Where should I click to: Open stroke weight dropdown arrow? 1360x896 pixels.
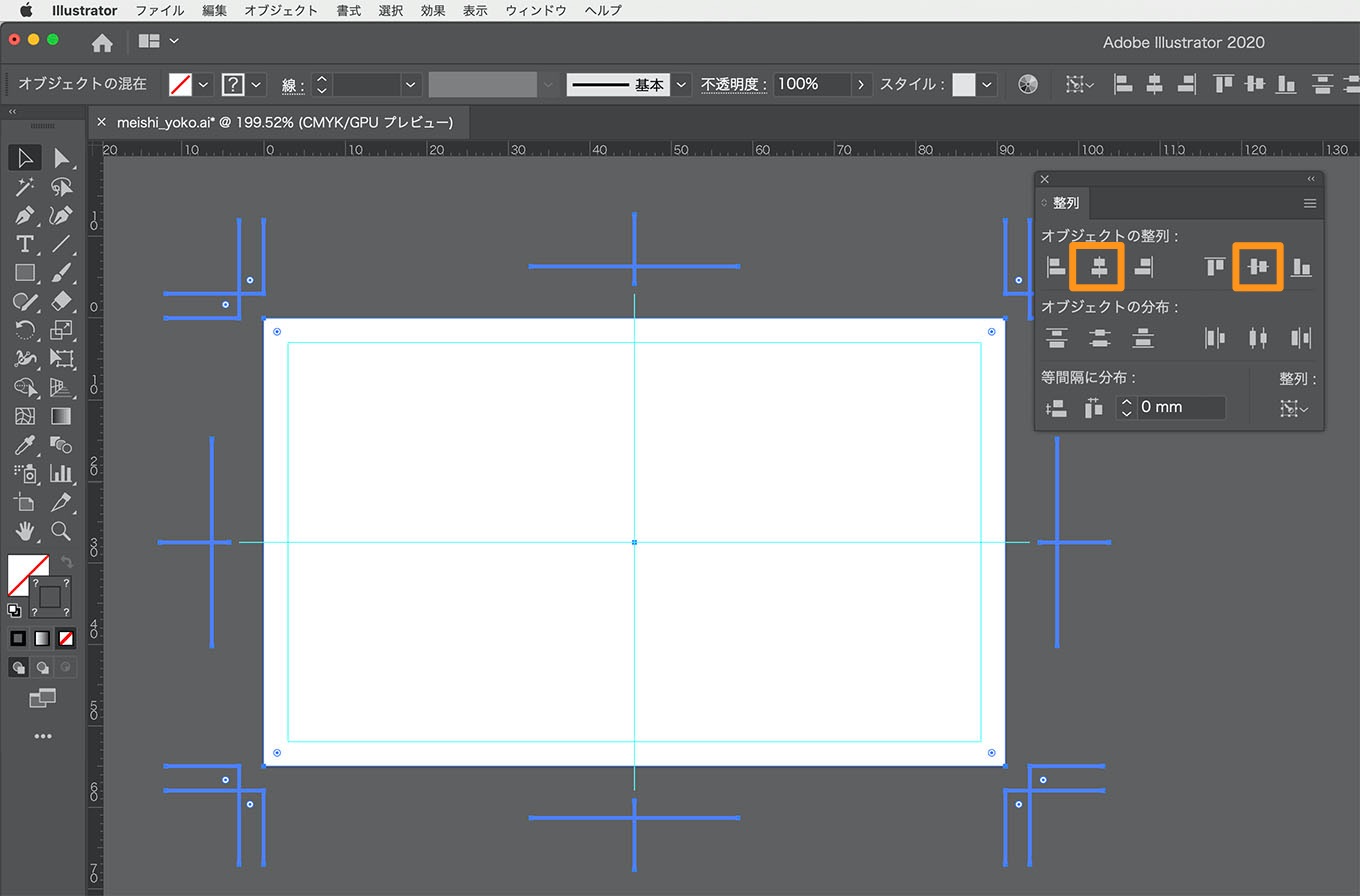click(x=410, y=85)
